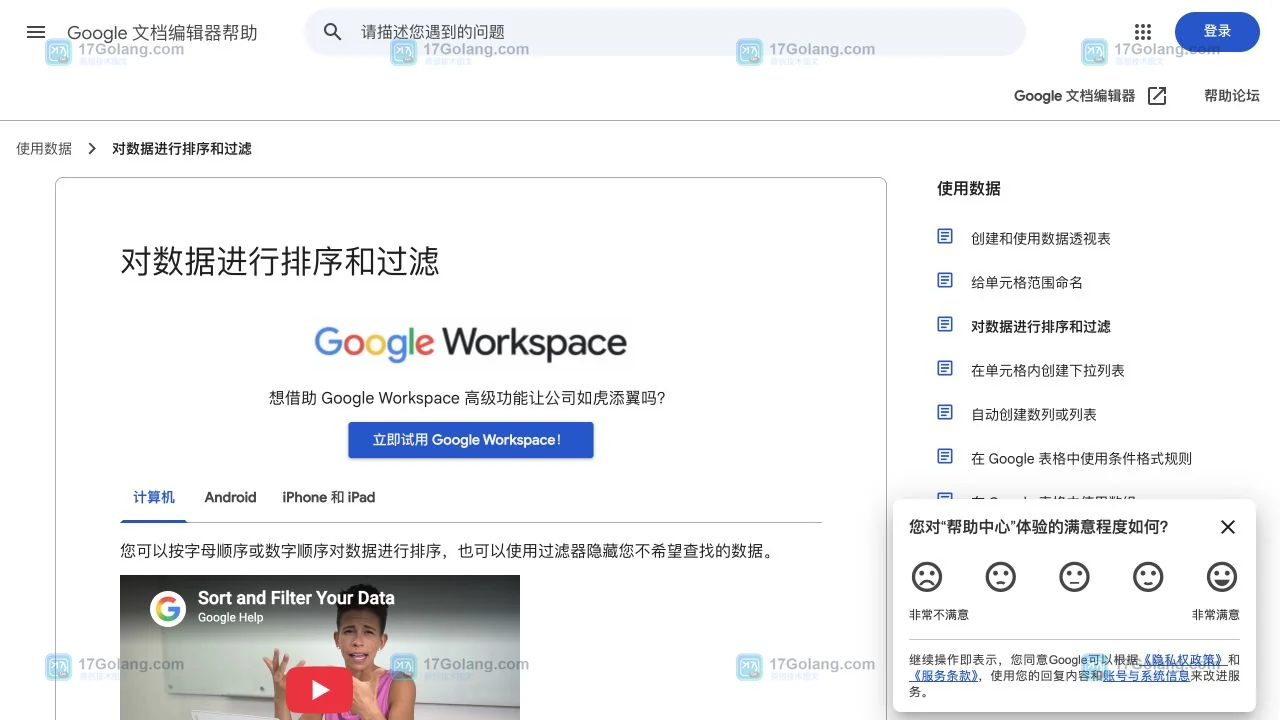Open the 《隐私权政策》 link
Viewport: 1280px width, 720px height.
(x=1183, y=660)
